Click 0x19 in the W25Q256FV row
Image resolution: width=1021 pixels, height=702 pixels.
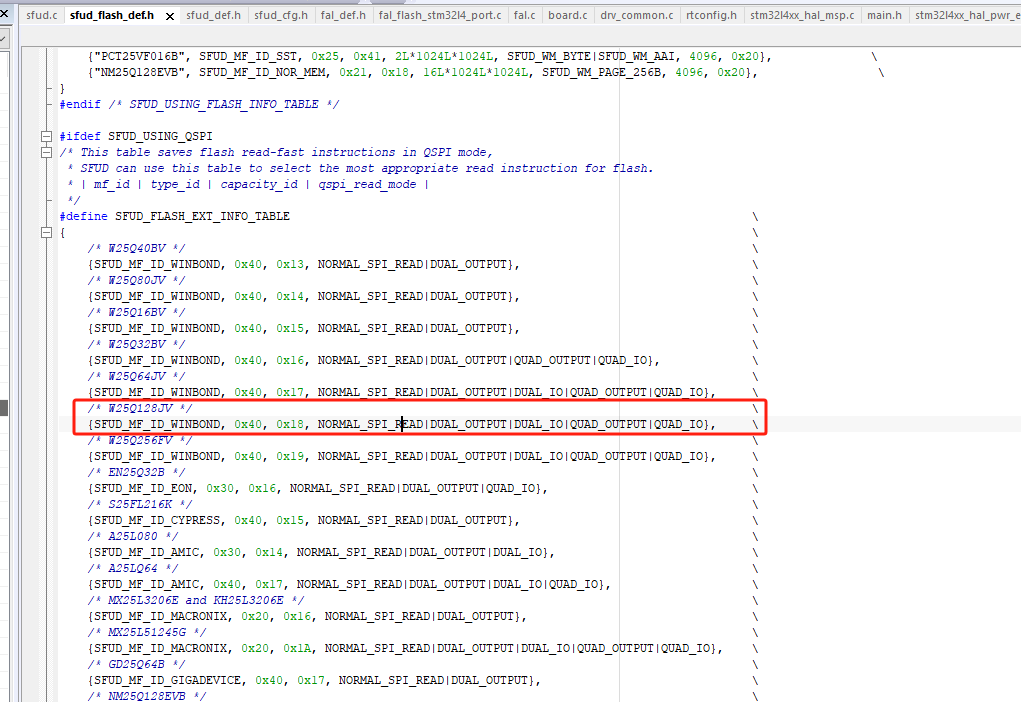click(290, 456)
